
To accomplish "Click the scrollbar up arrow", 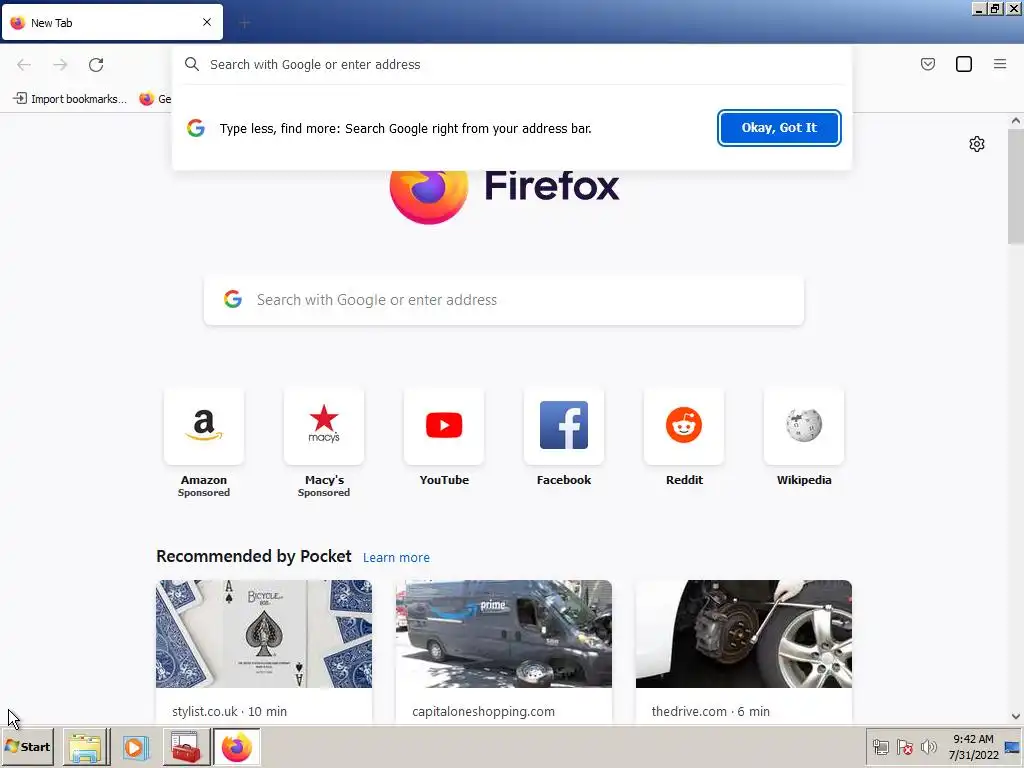I will (1016, 120).
